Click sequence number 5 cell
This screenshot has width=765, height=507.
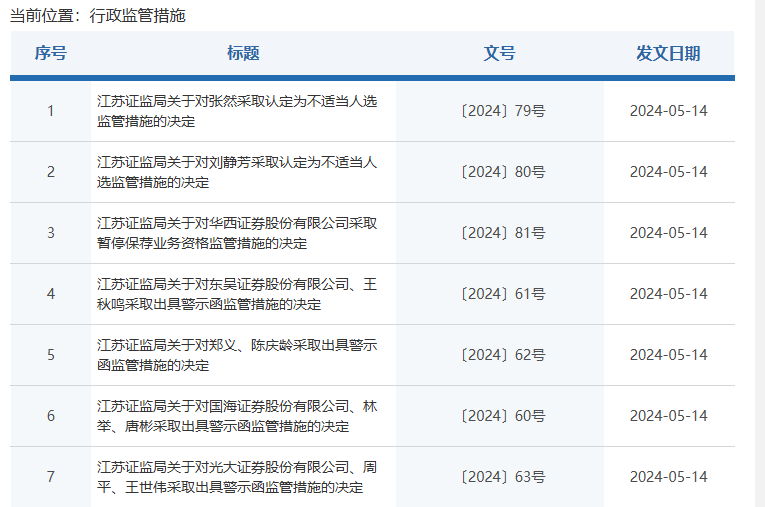[51, 355]
